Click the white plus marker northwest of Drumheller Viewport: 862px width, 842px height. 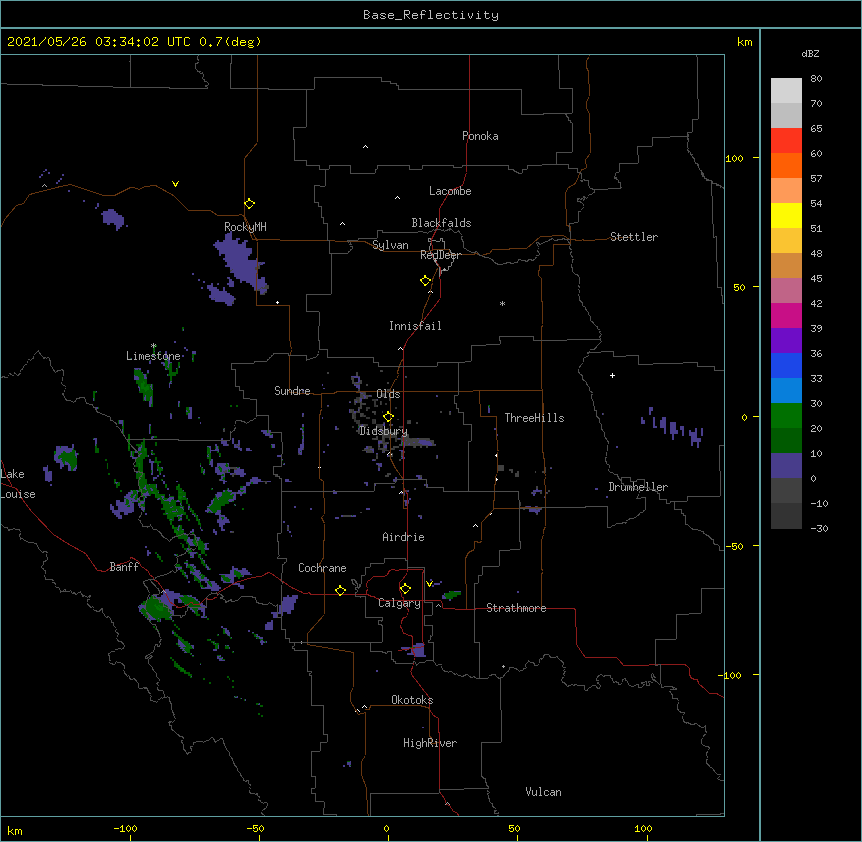pos(612,375)
